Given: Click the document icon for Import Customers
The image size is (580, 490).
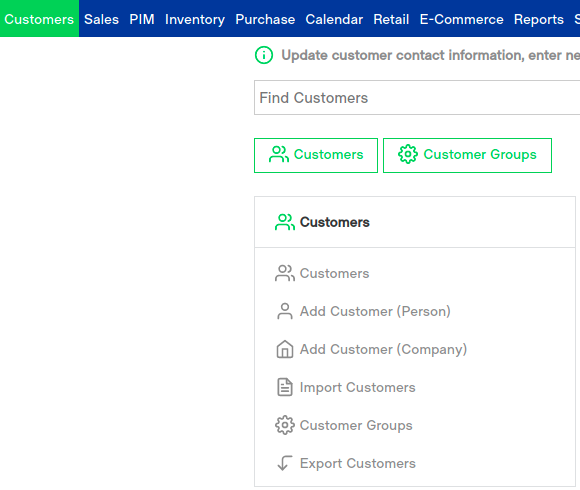Looking at the screenshot, I should 285,387.
